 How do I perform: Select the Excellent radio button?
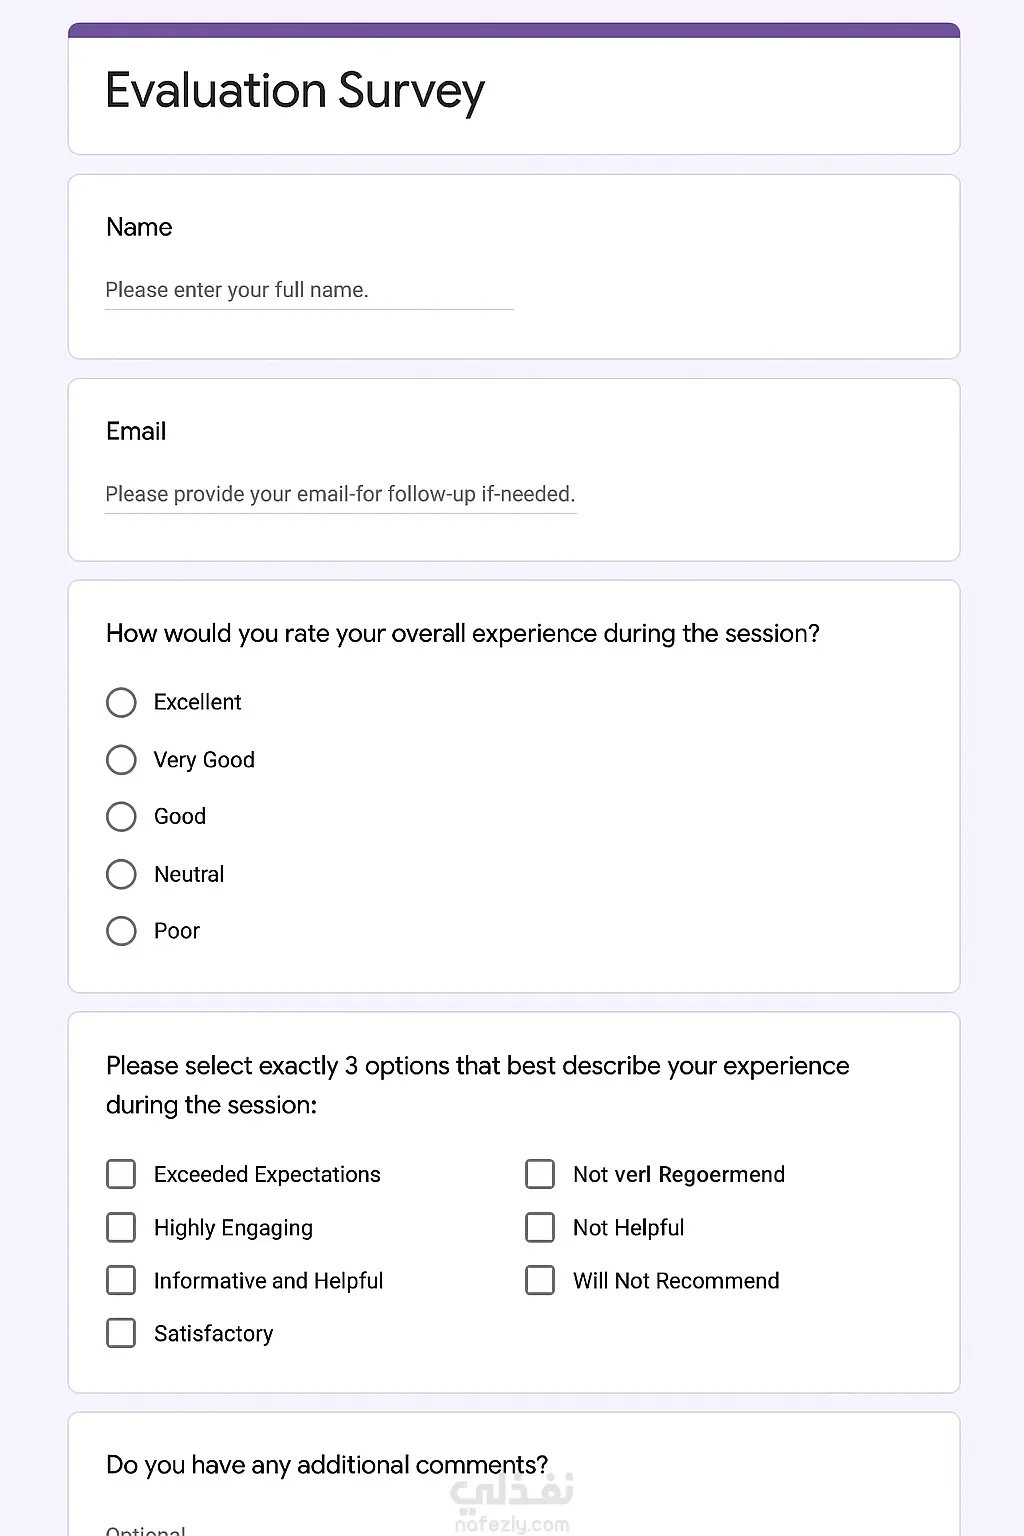121,702
